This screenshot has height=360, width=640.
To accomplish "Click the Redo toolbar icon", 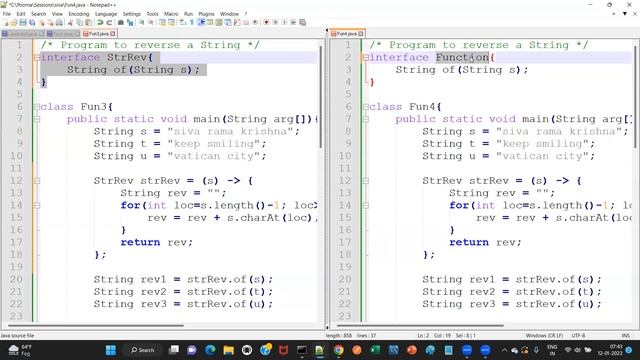I will click(x=109, y=22).
